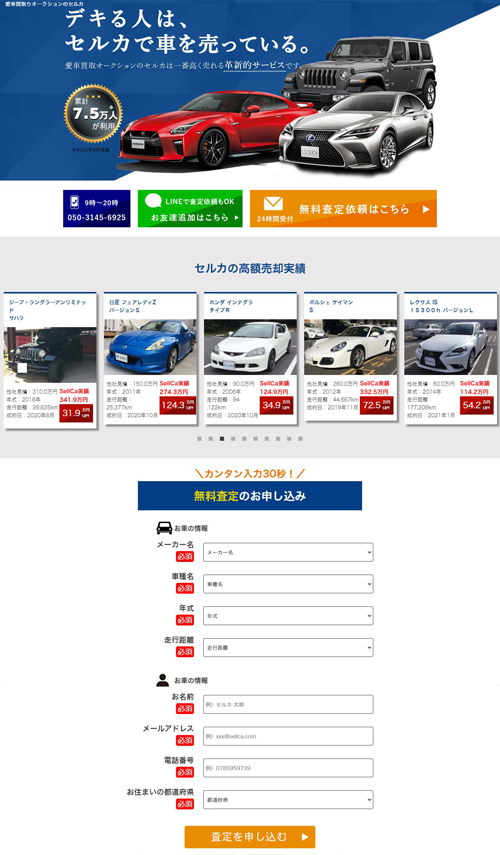Select the last carousel pagination dot

coord(300,438)
